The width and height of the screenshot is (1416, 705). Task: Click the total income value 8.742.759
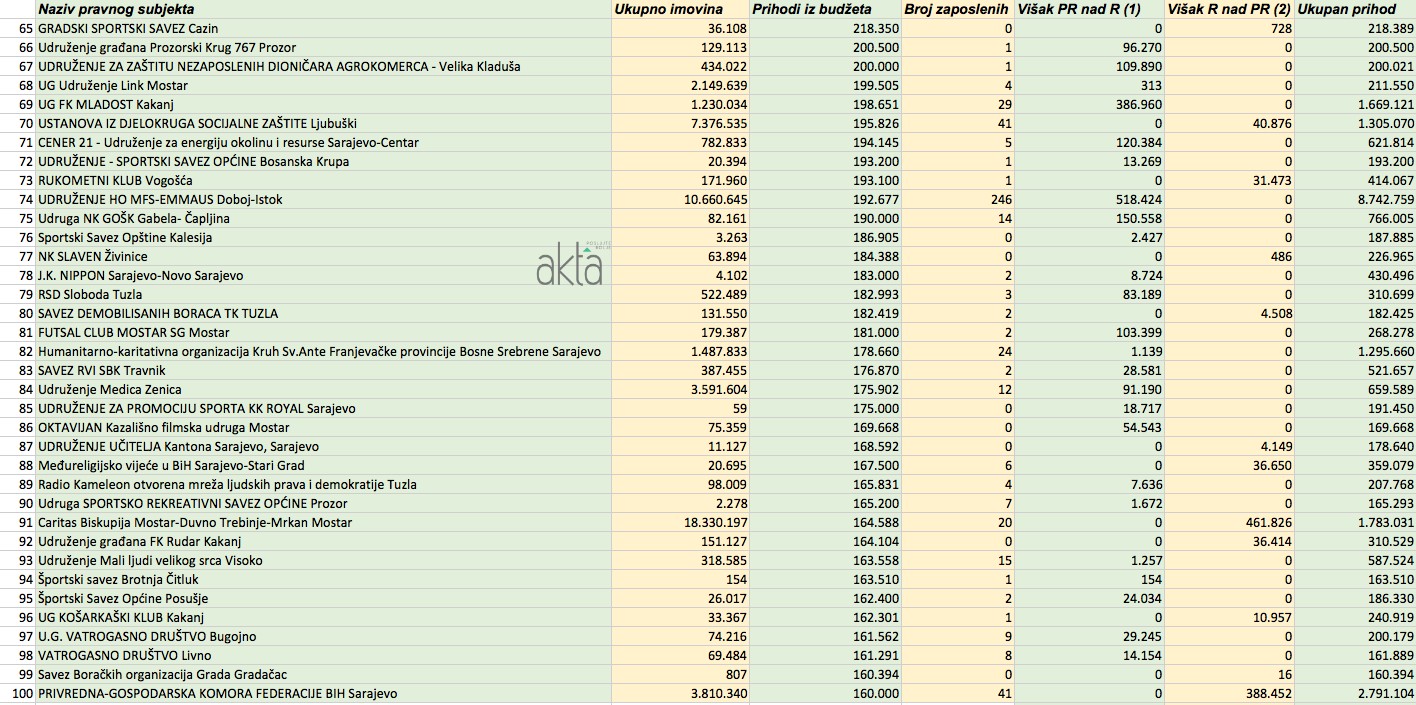tap(1378, 200)
